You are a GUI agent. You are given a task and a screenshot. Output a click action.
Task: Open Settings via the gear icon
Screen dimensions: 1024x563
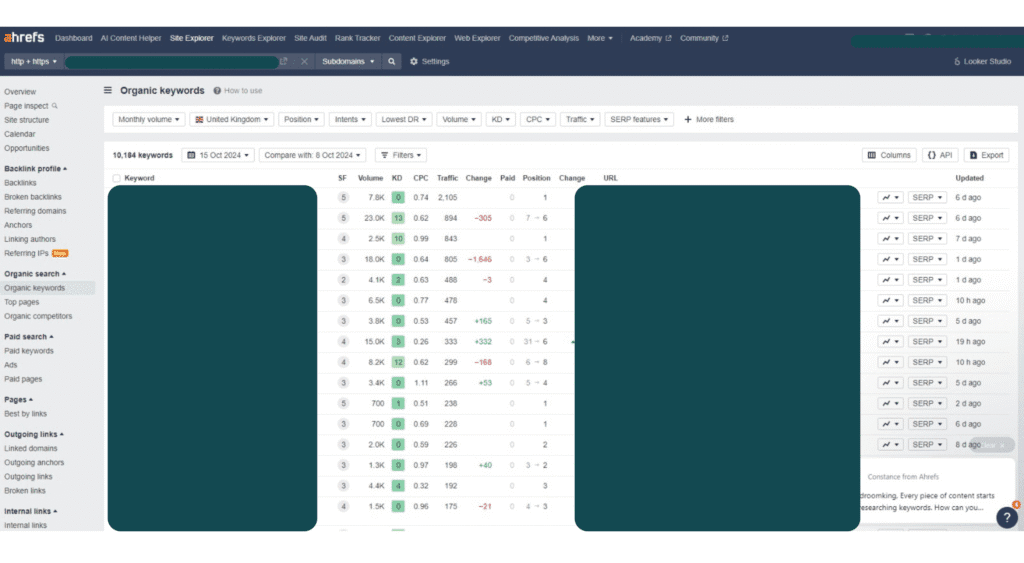tap(414, 61)
